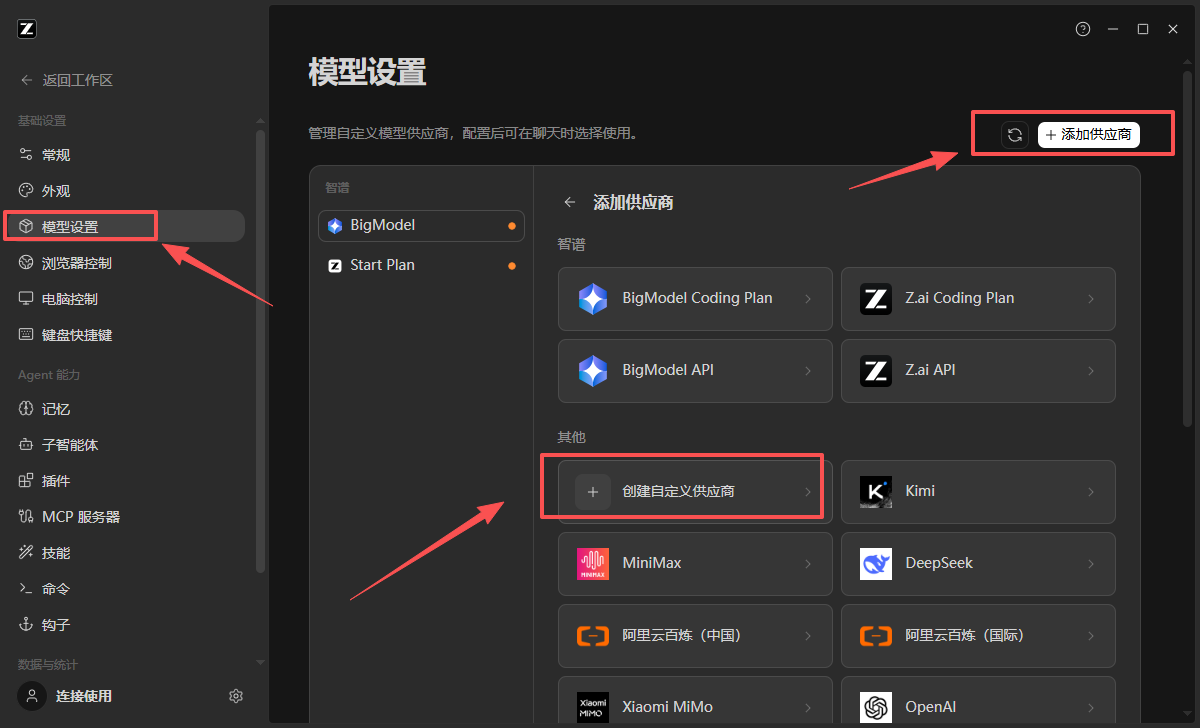Click the 插件 plugin icon
Viewport: 1200px width, 728px height.
pos(27,481)
